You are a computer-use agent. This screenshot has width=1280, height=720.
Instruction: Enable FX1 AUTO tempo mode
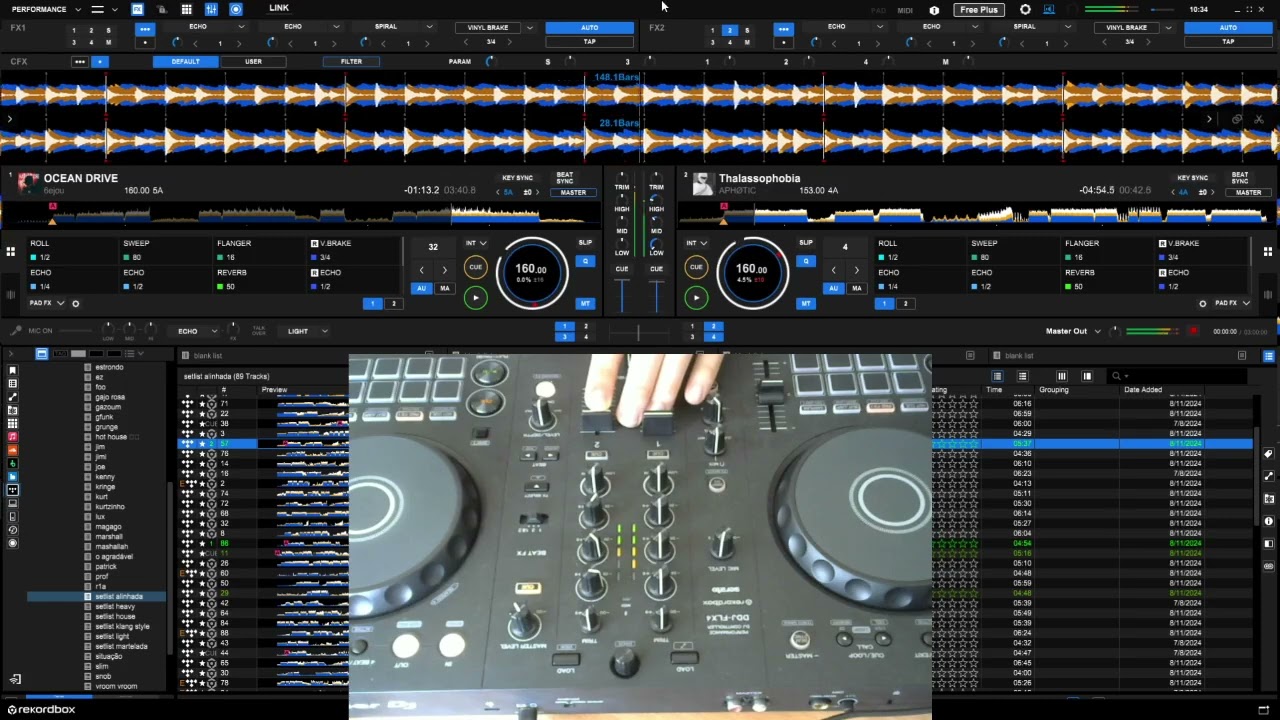(x=590, y=28)
